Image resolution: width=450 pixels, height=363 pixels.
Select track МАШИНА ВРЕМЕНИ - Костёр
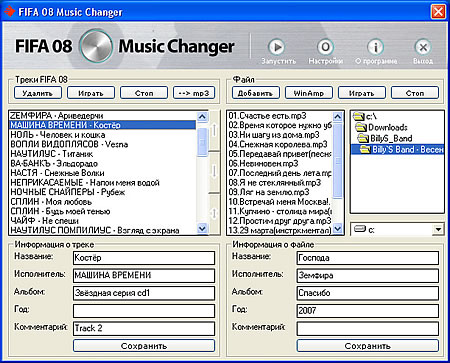coord(103,125)
